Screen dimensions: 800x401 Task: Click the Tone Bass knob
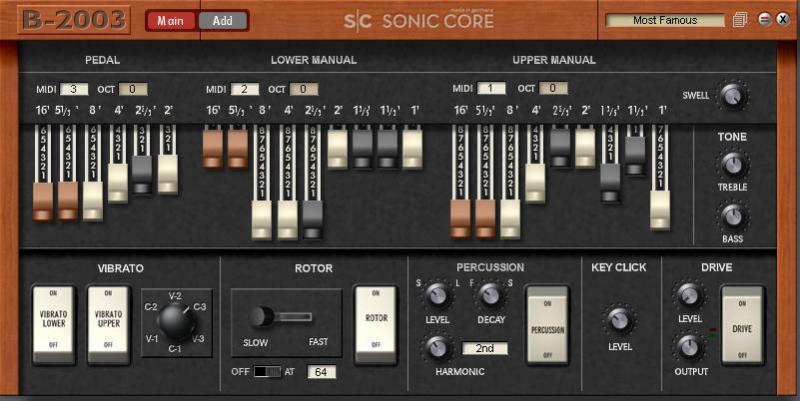tap(733, 216)
